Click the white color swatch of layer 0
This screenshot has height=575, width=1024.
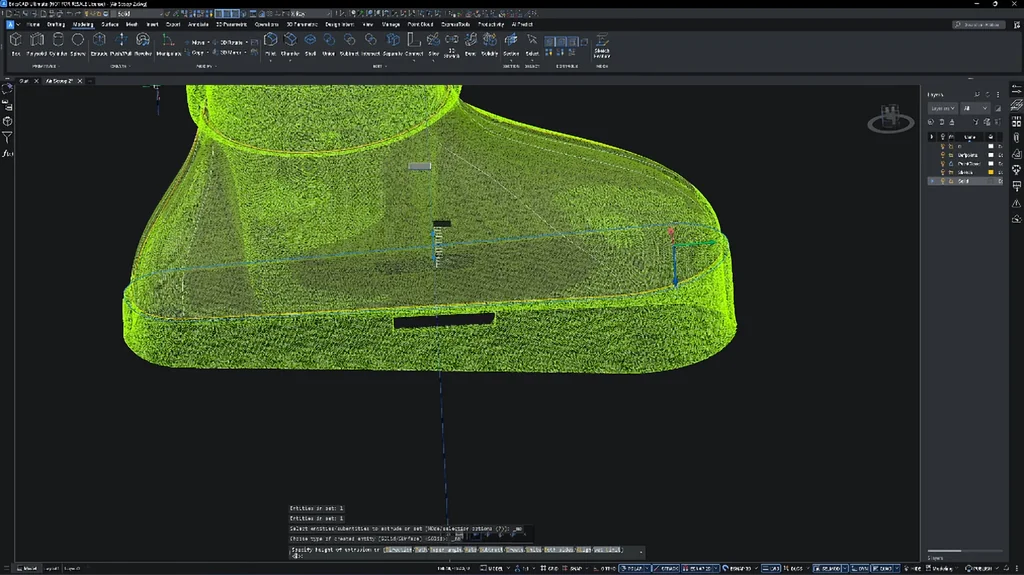[991, 146]
